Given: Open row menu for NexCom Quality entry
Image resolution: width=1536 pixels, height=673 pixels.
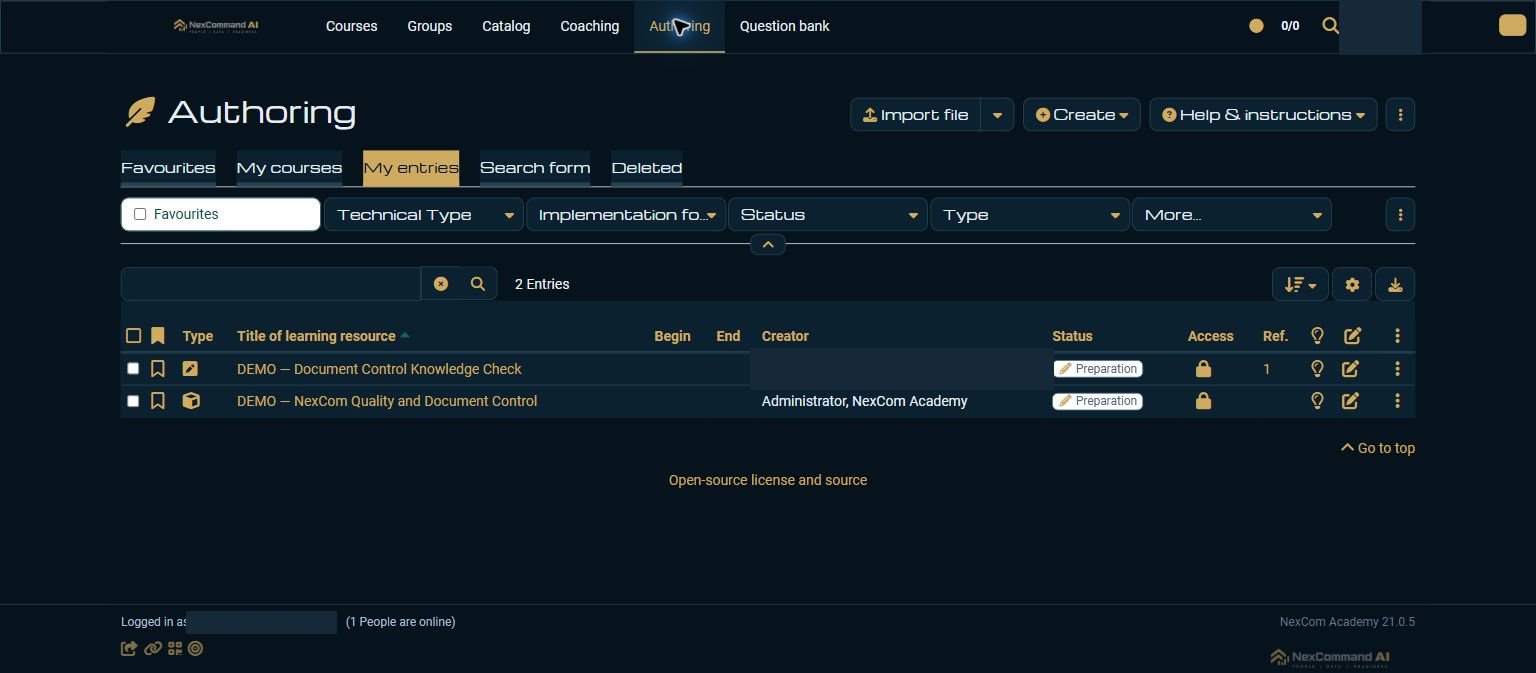Looking at the screenshot, I should tap(1397, 401).
